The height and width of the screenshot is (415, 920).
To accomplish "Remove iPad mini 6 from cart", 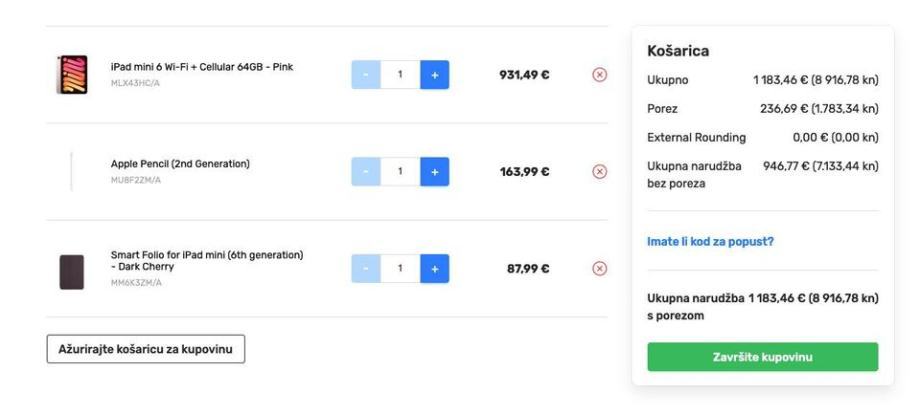I will (x=600, y=75).
